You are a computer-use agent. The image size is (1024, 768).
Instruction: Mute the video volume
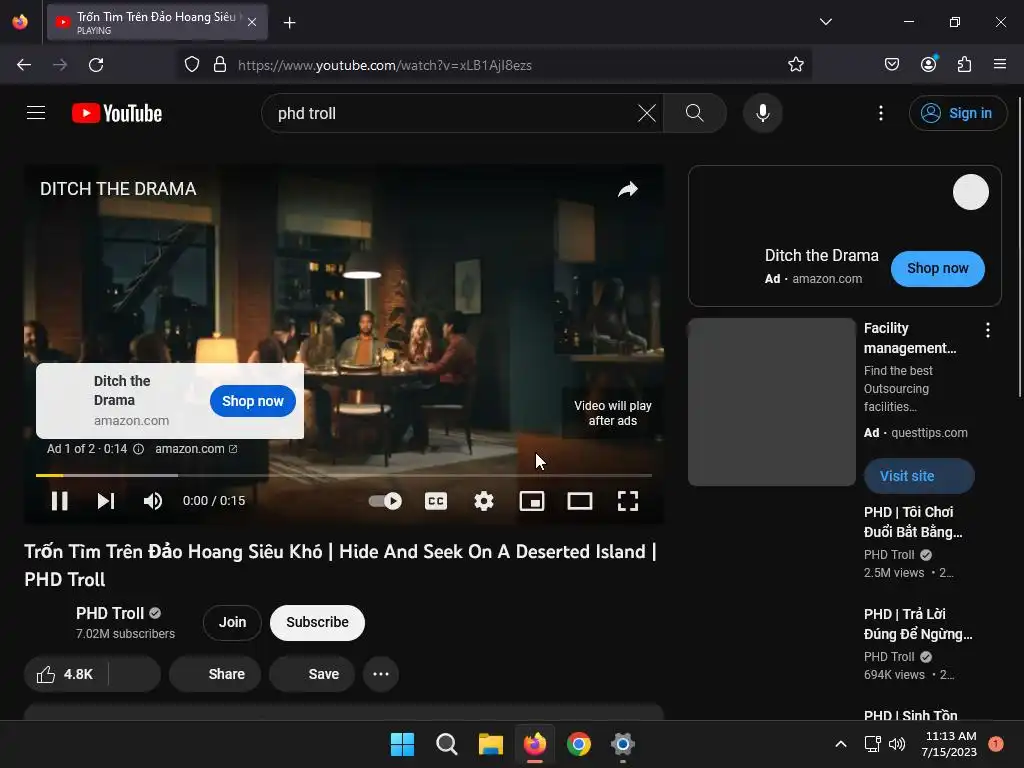coord(152,501)
